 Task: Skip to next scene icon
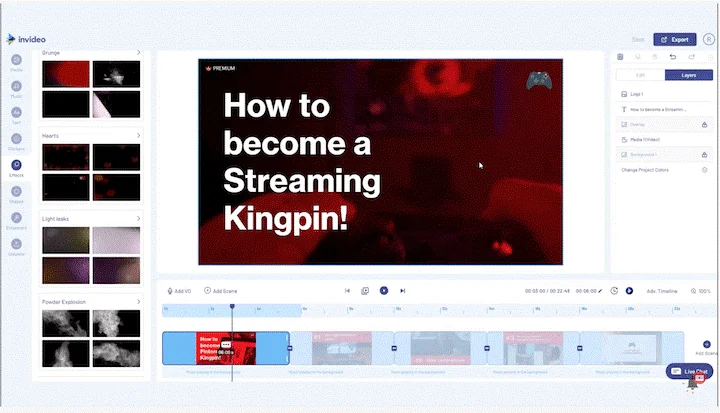[x=402, y=291]
